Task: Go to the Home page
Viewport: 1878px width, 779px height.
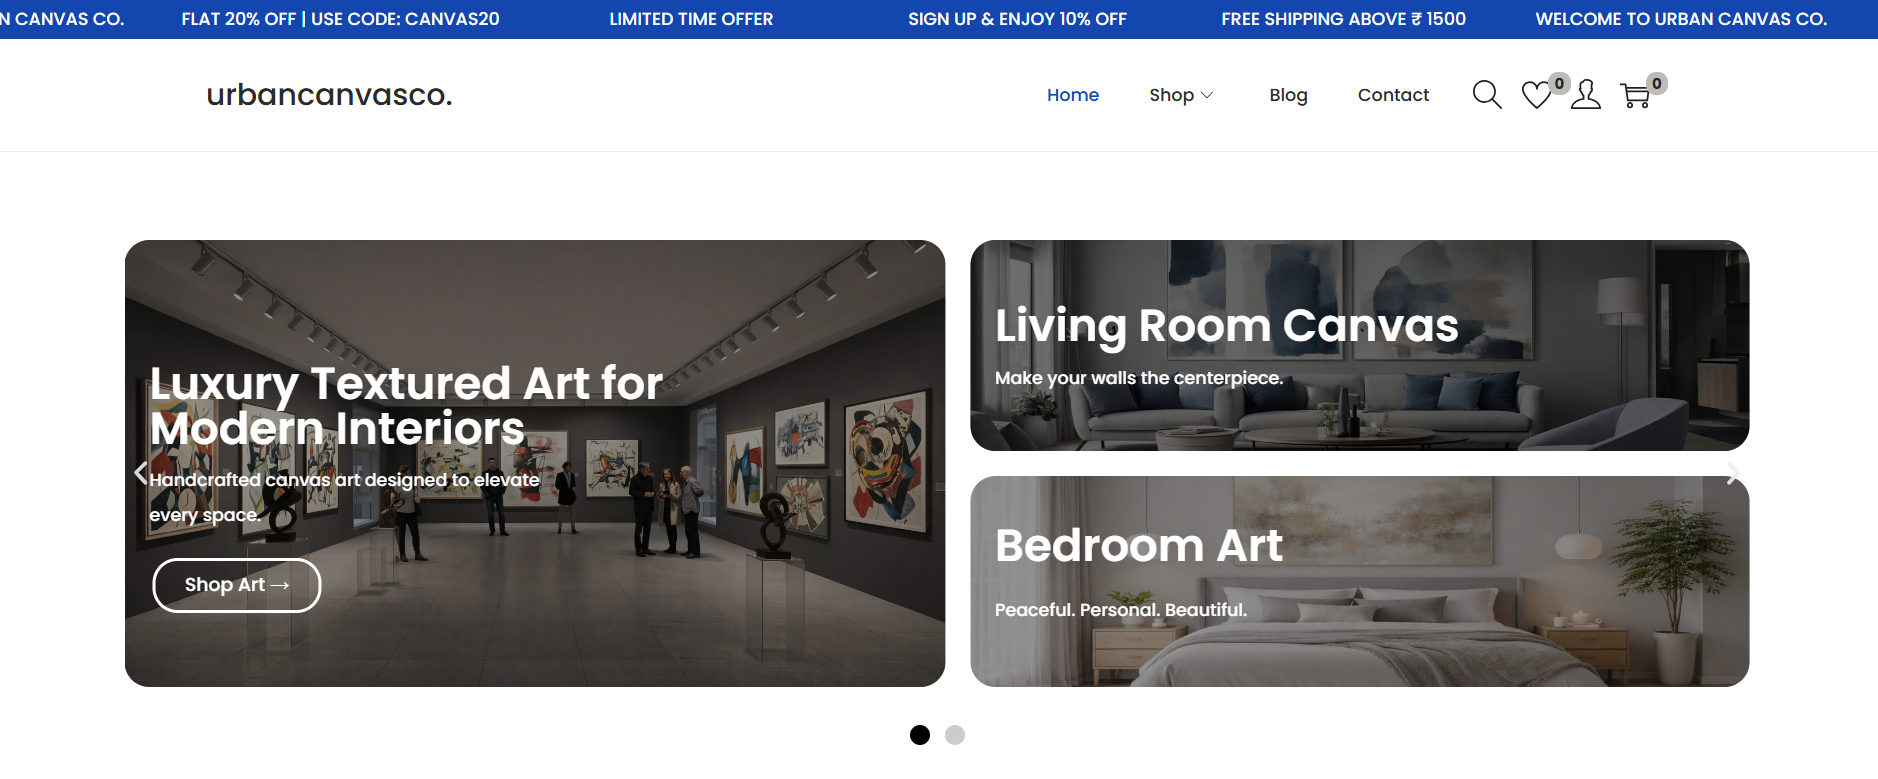Action: (1073, 95)
